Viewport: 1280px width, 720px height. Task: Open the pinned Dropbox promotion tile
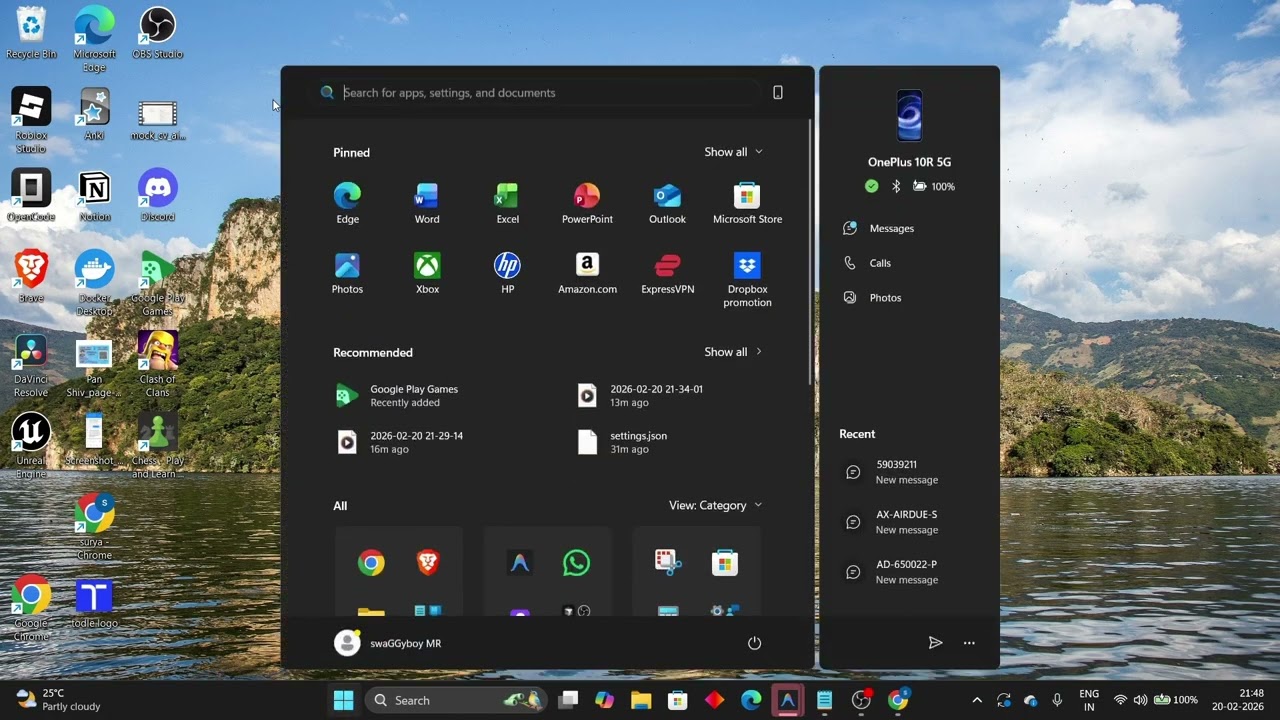coord(747,280)
